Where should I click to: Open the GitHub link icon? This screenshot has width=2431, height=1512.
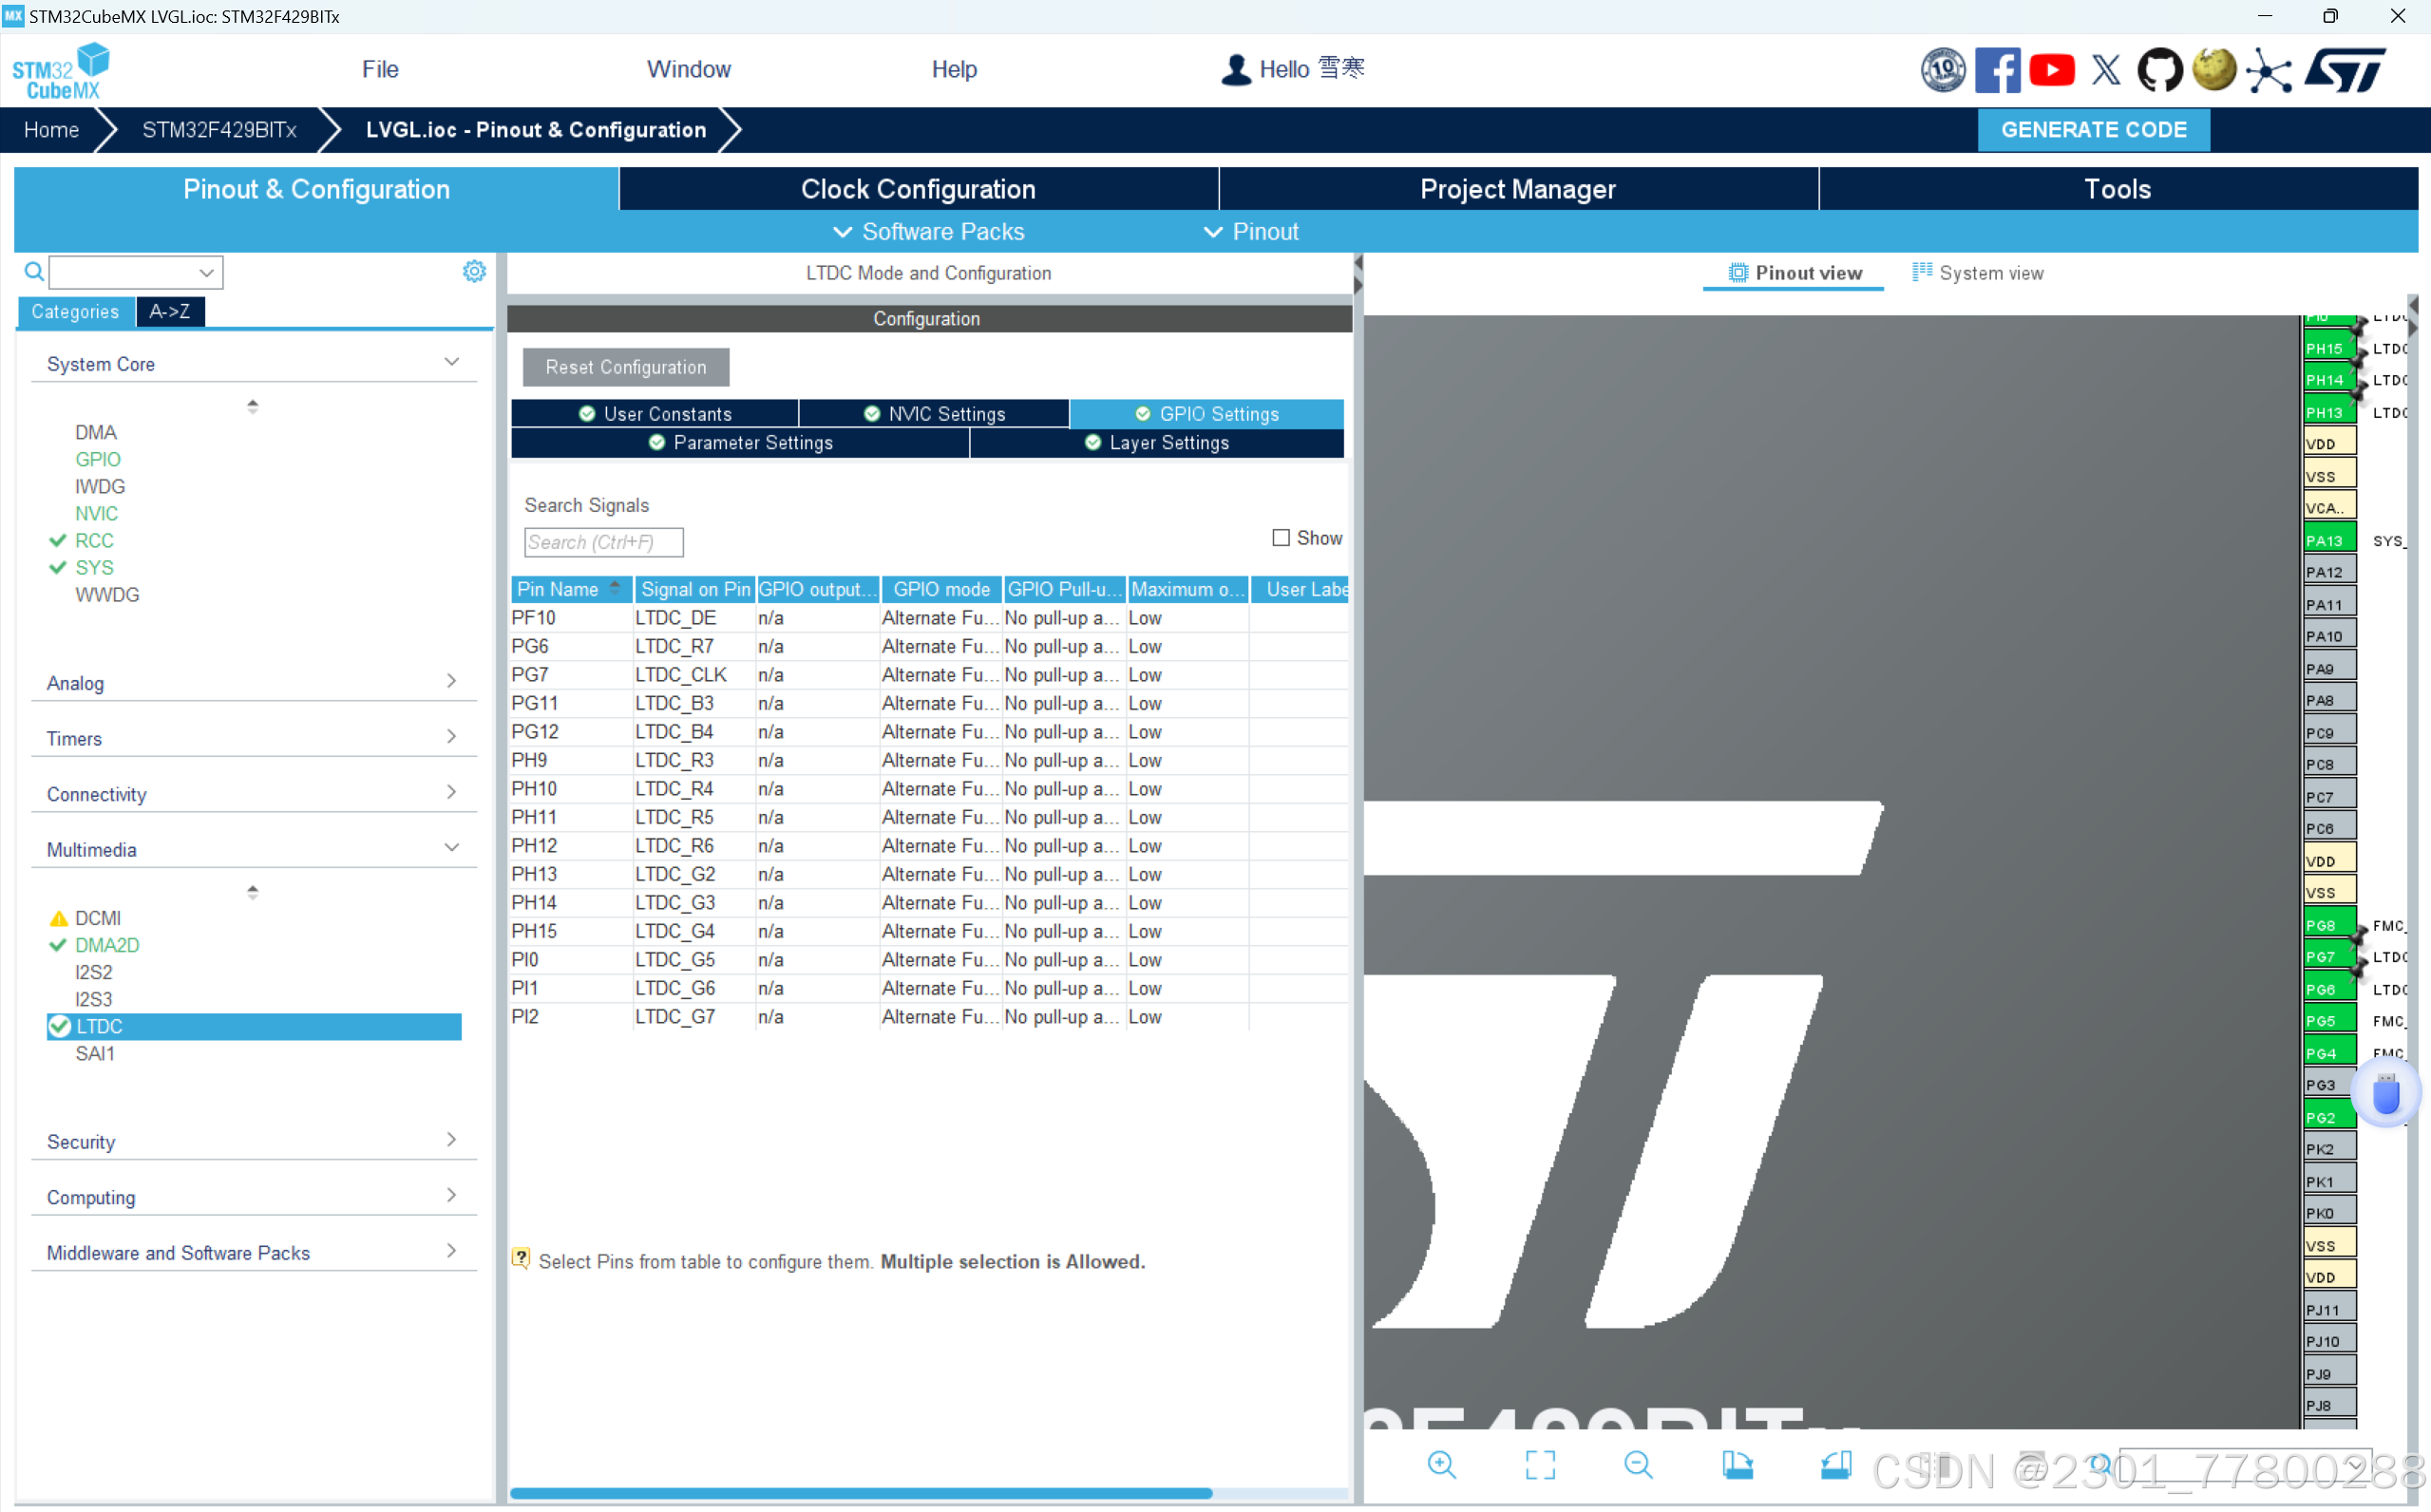tap(2160, 70)
